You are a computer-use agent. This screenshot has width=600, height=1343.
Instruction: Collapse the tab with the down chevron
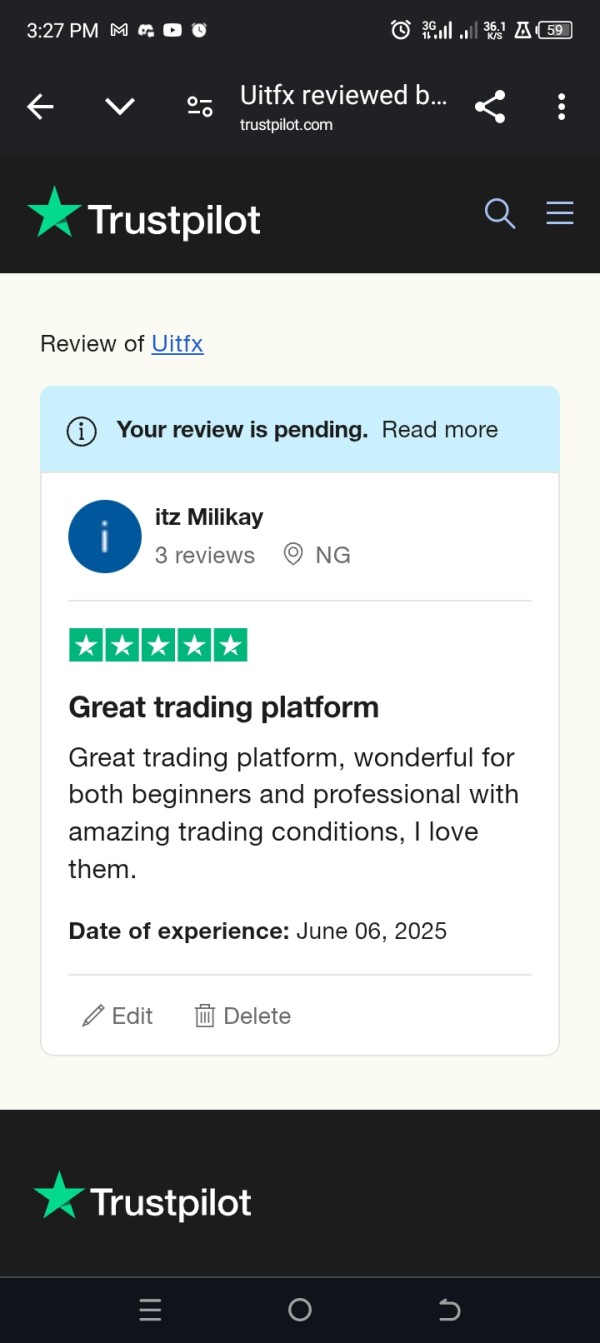(x=120, y=107)
